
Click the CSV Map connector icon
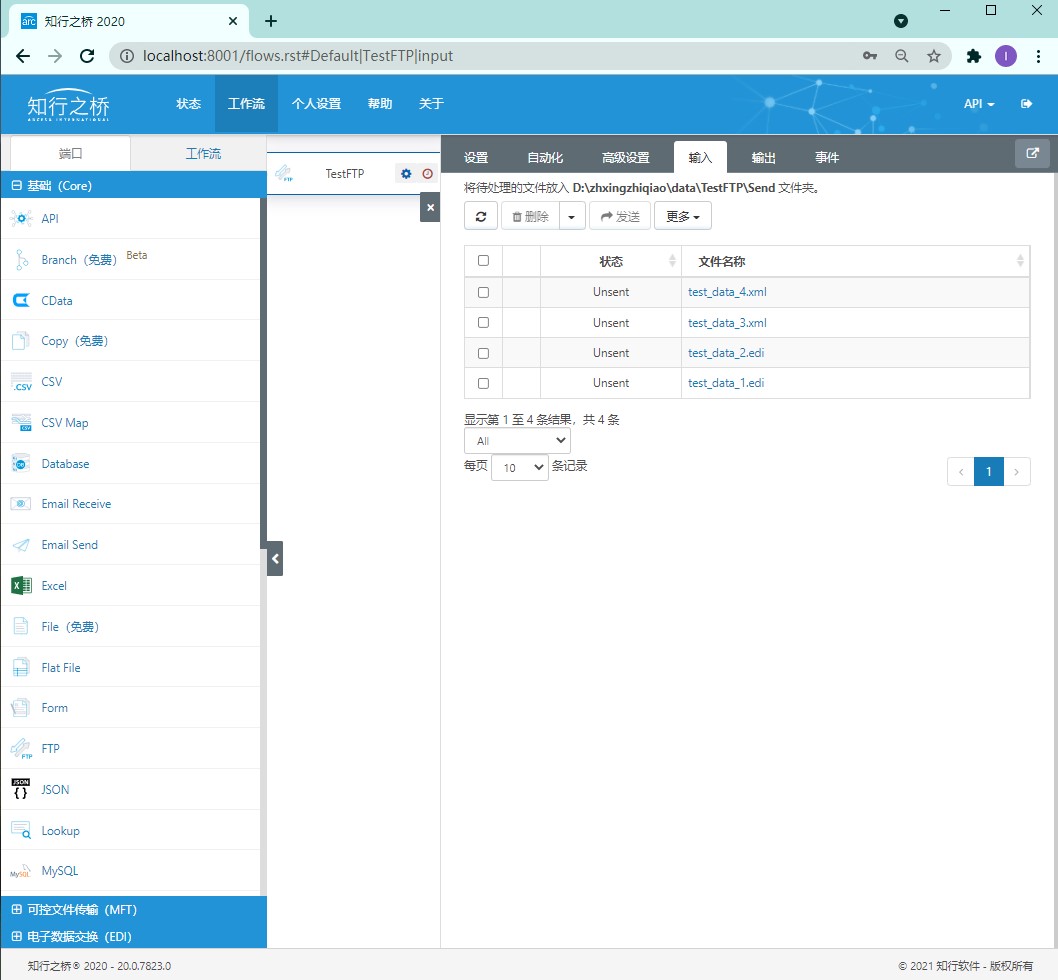point(21,423)
